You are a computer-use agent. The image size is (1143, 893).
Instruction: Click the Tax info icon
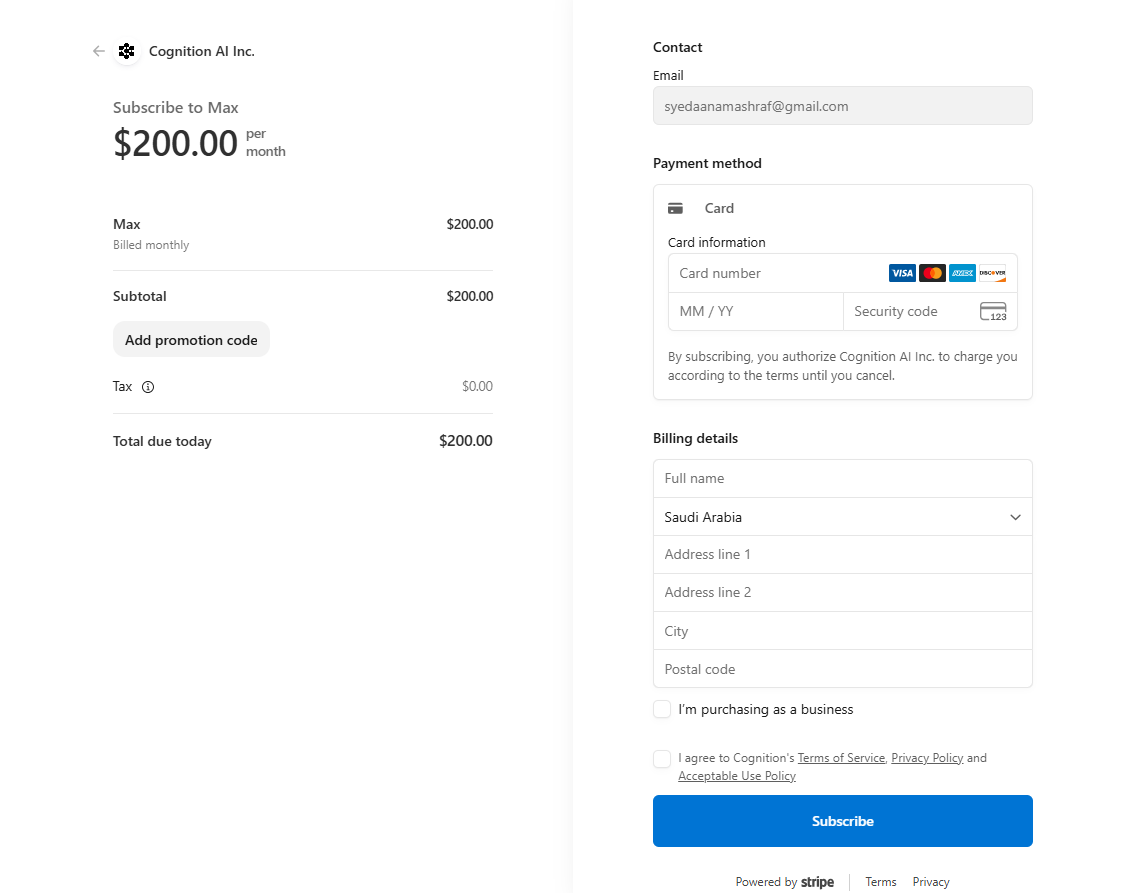pyautogui.click(x=148, y=387)
